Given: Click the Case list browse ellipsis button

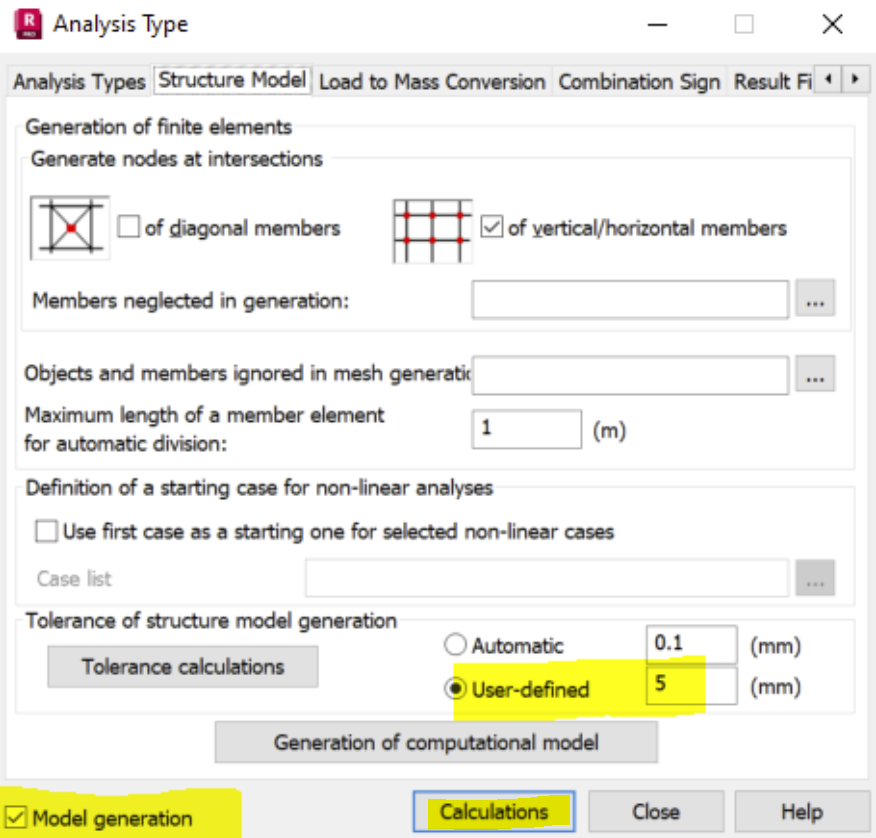Looking at the screenshot, I should tap(815, 578).
